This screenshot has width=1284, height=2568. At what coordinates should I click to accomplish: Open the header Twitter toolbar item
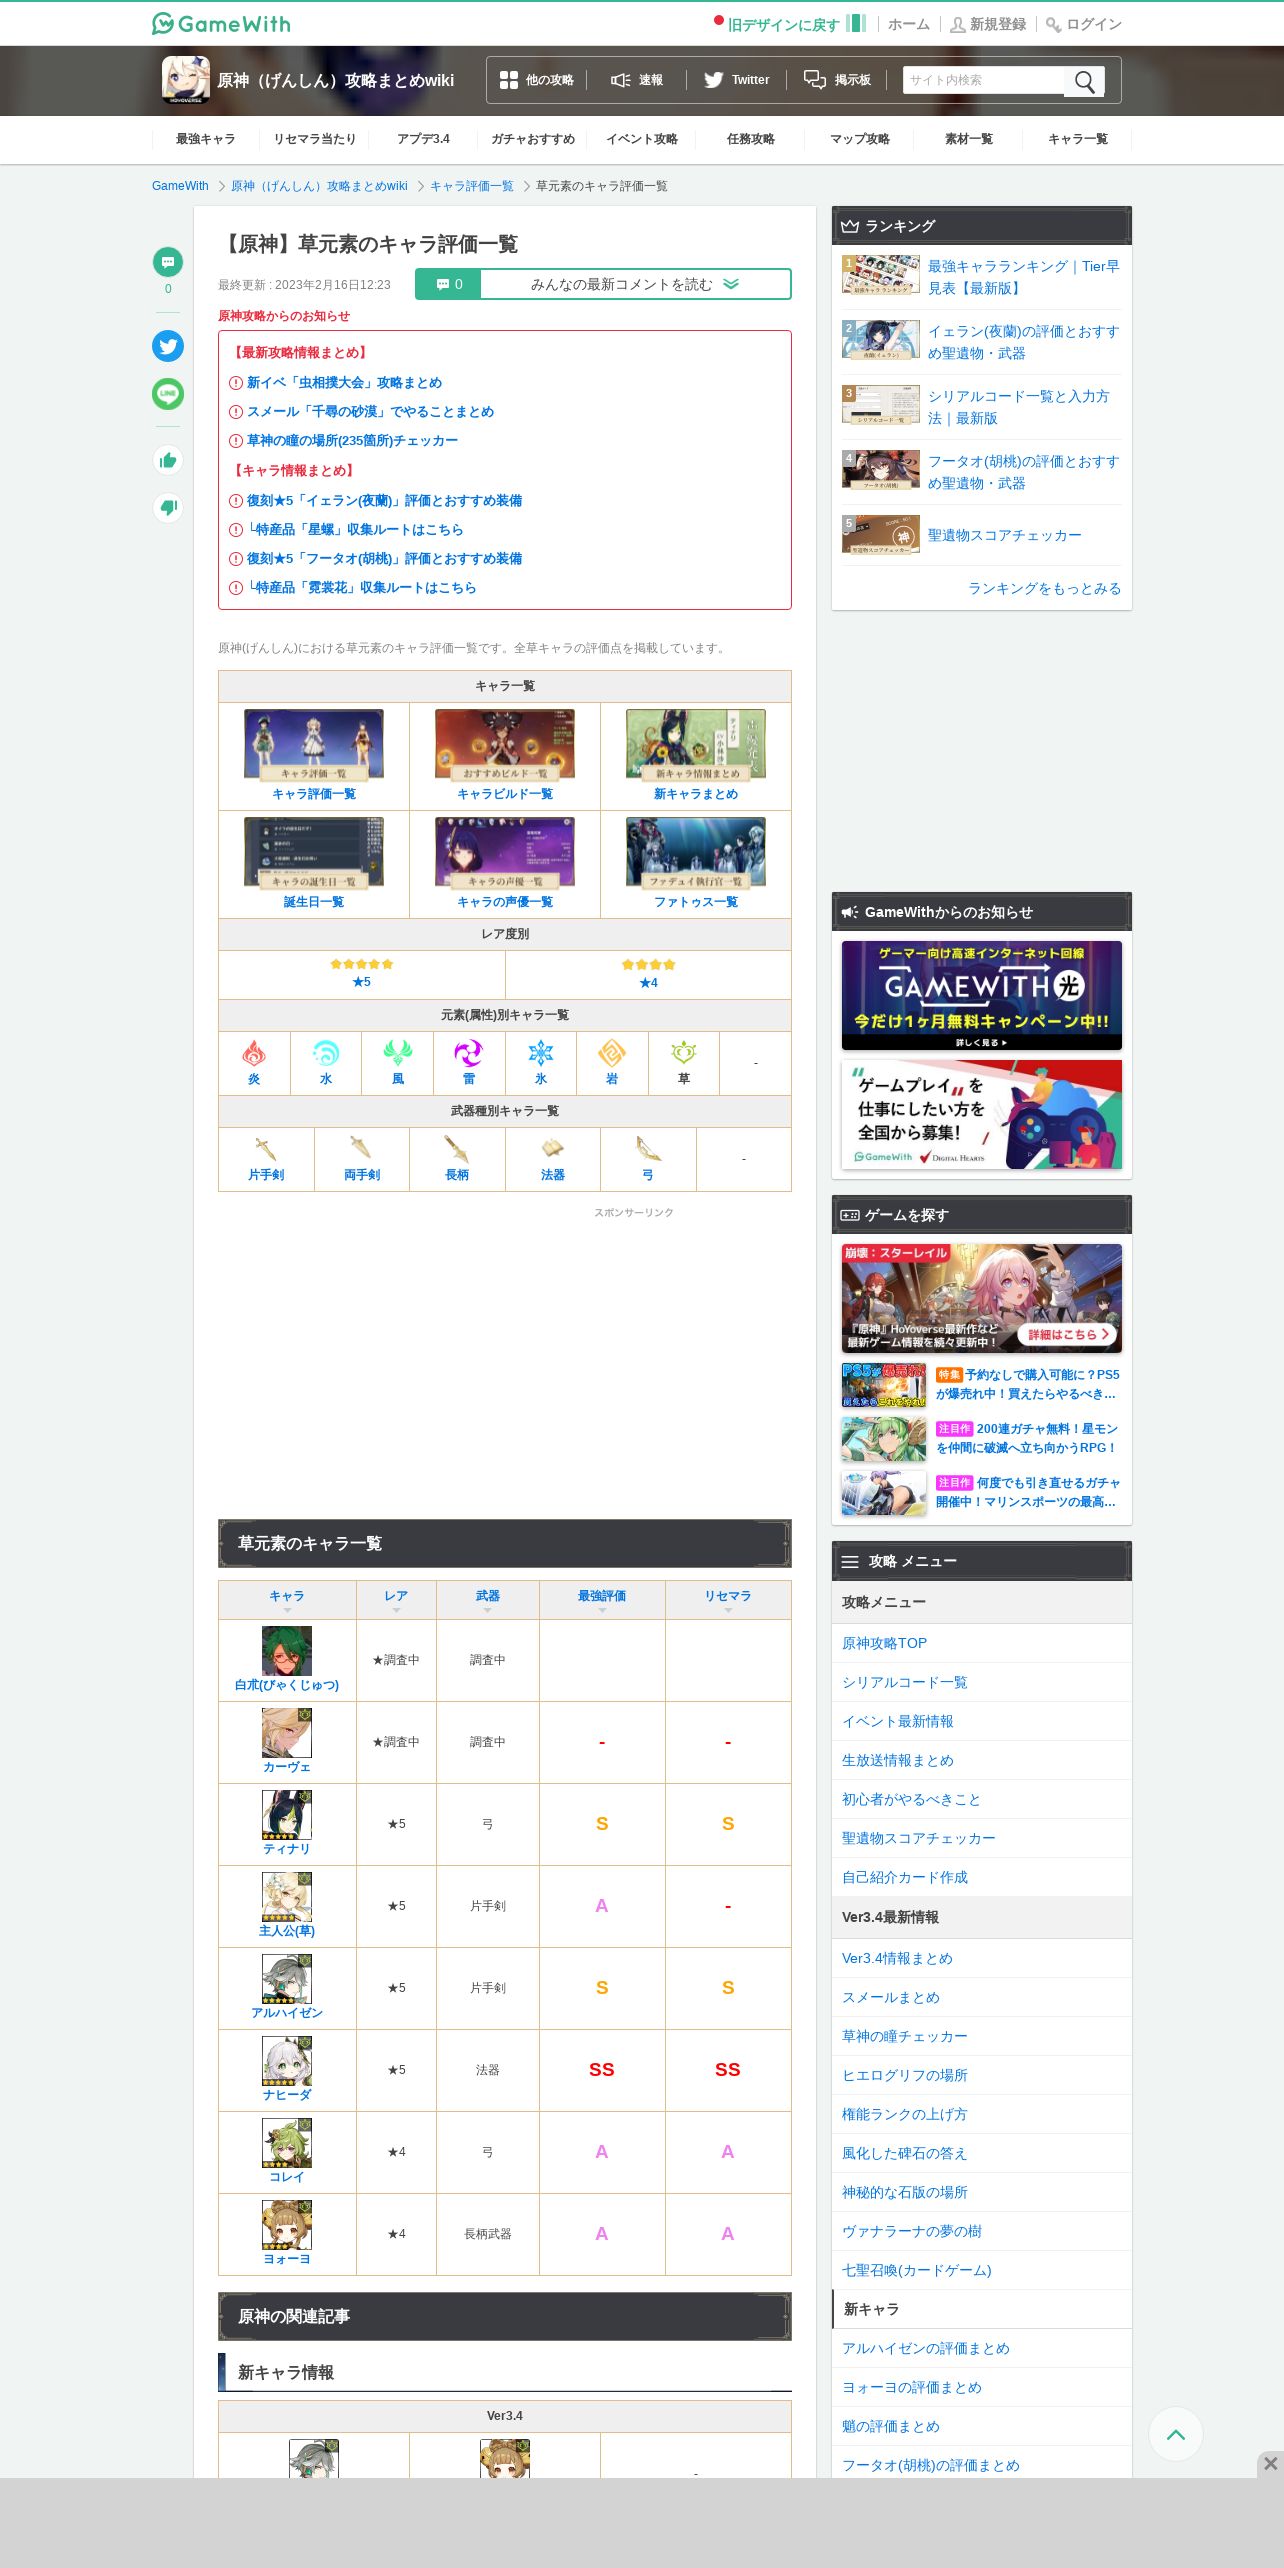737,80
